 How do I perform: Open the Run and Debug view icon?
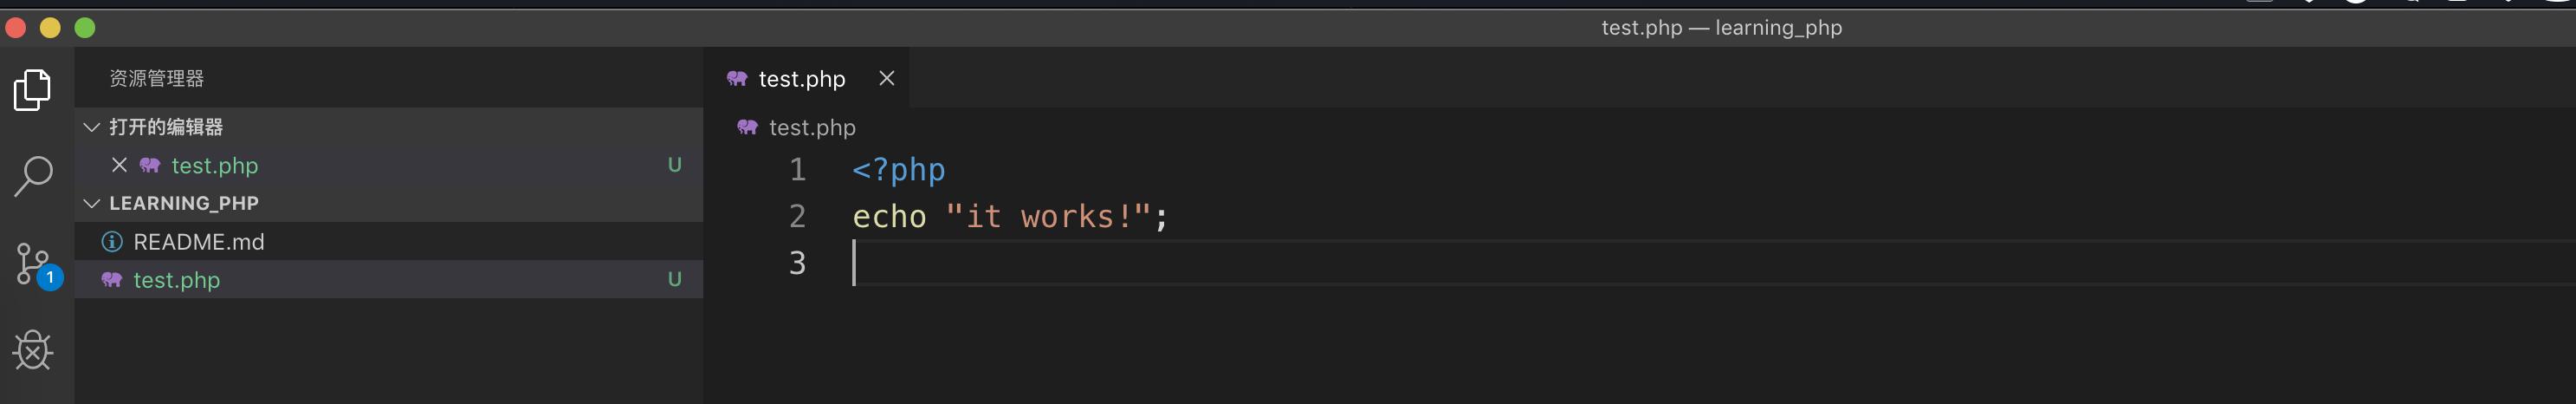click(33, 350)
